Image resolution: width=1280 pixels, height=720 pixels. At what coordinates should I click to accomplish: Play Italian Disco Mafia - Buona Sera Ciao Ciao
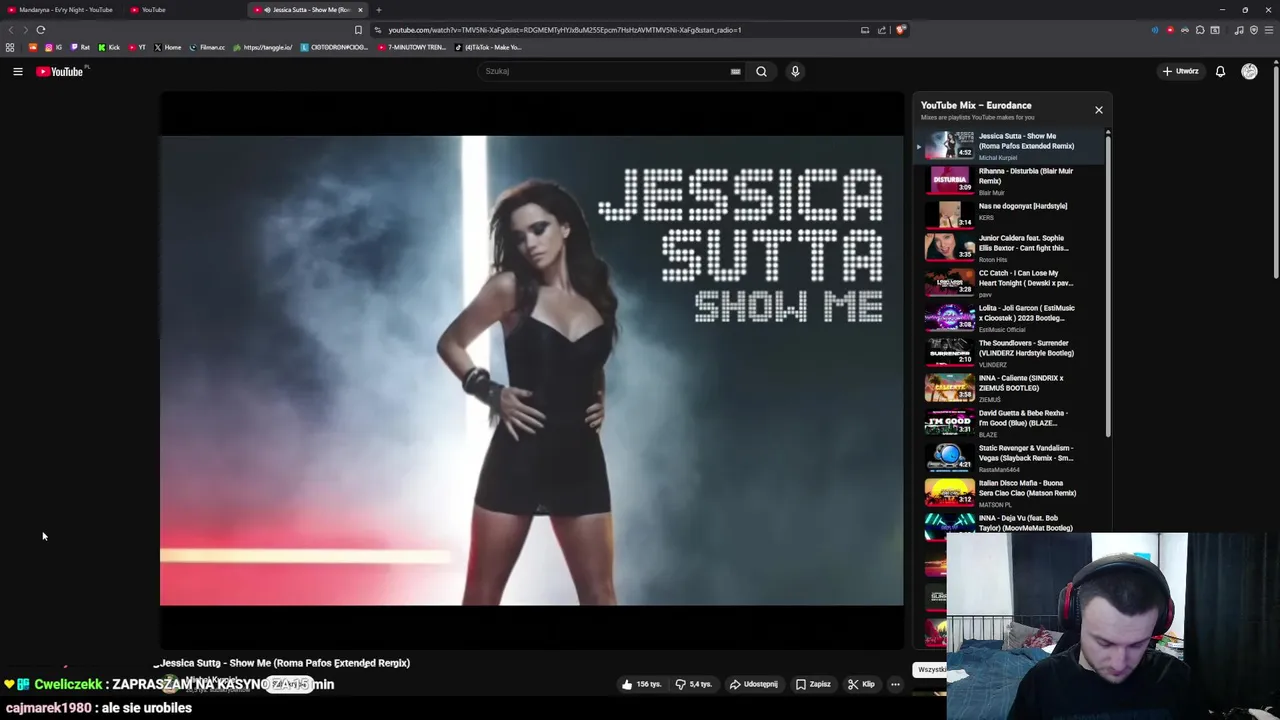pyautogui.click(x=1010, y=493)
